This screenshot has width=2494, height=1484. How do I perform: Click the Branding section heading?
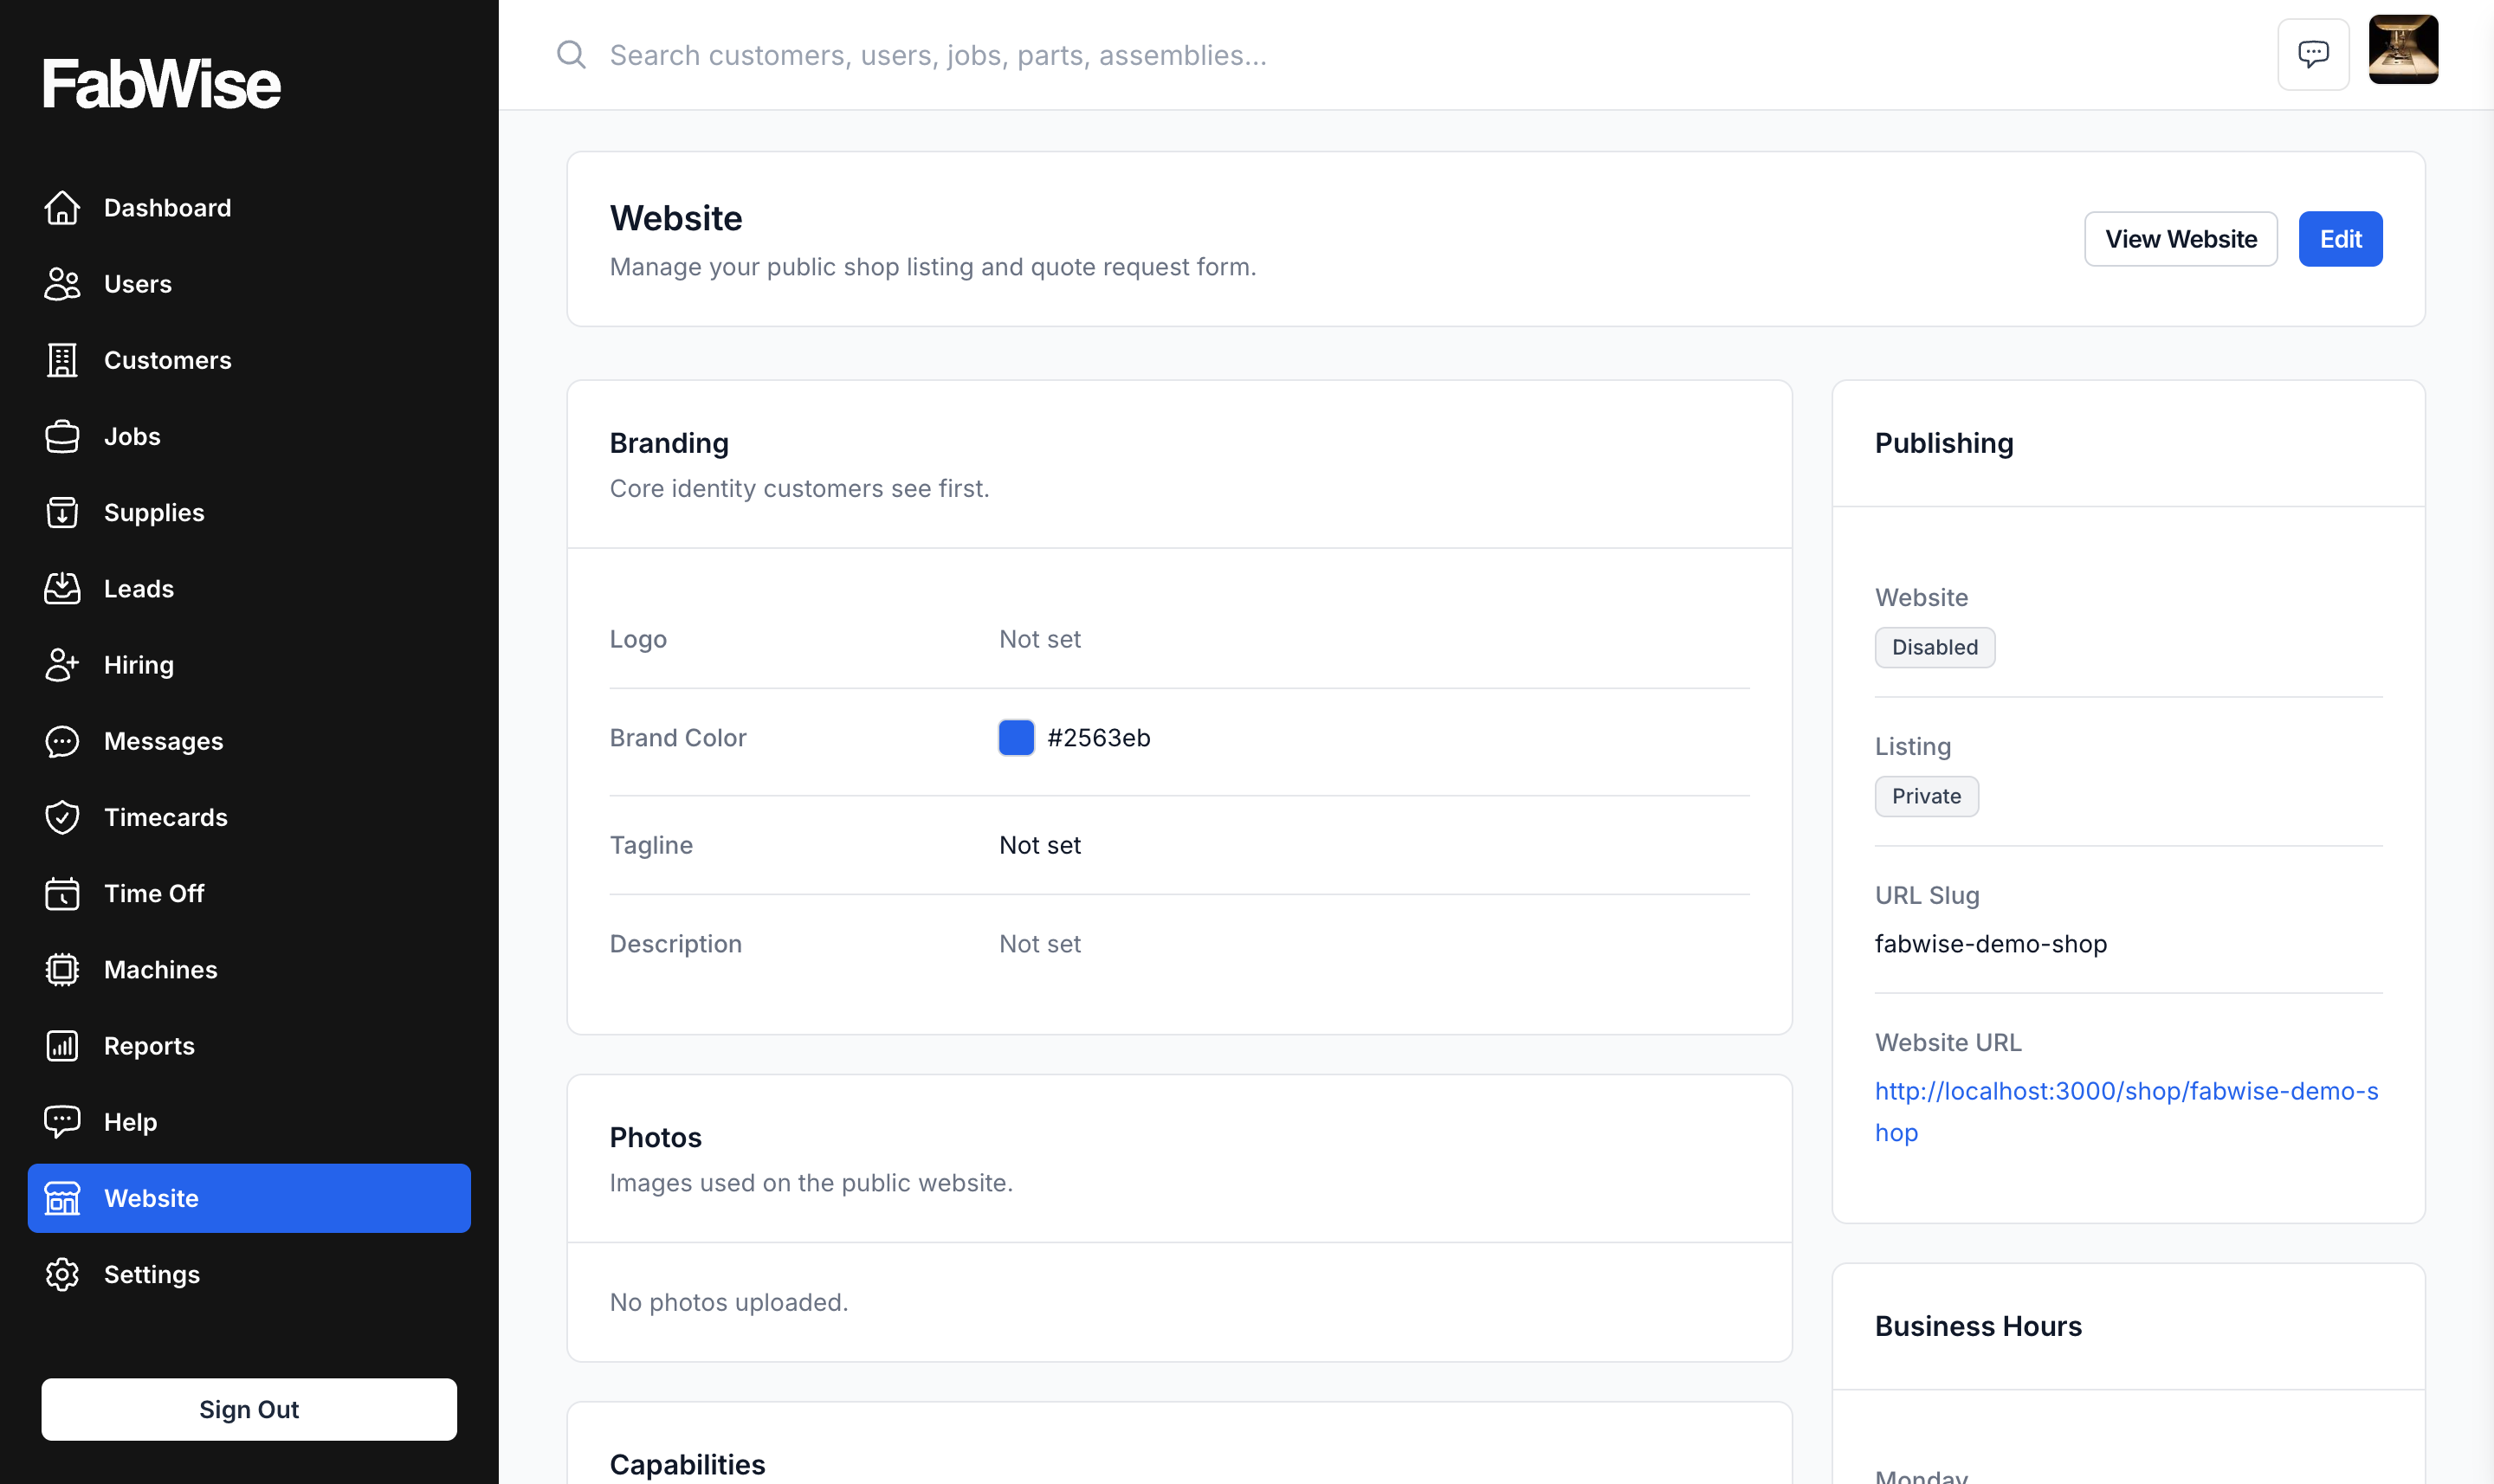pos(669,443)
